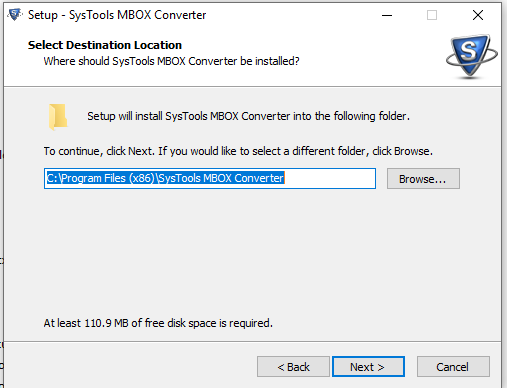Screen dimensions: 507x388
Task: Minimize the Setup window
Action: click(x=387, y=15)
